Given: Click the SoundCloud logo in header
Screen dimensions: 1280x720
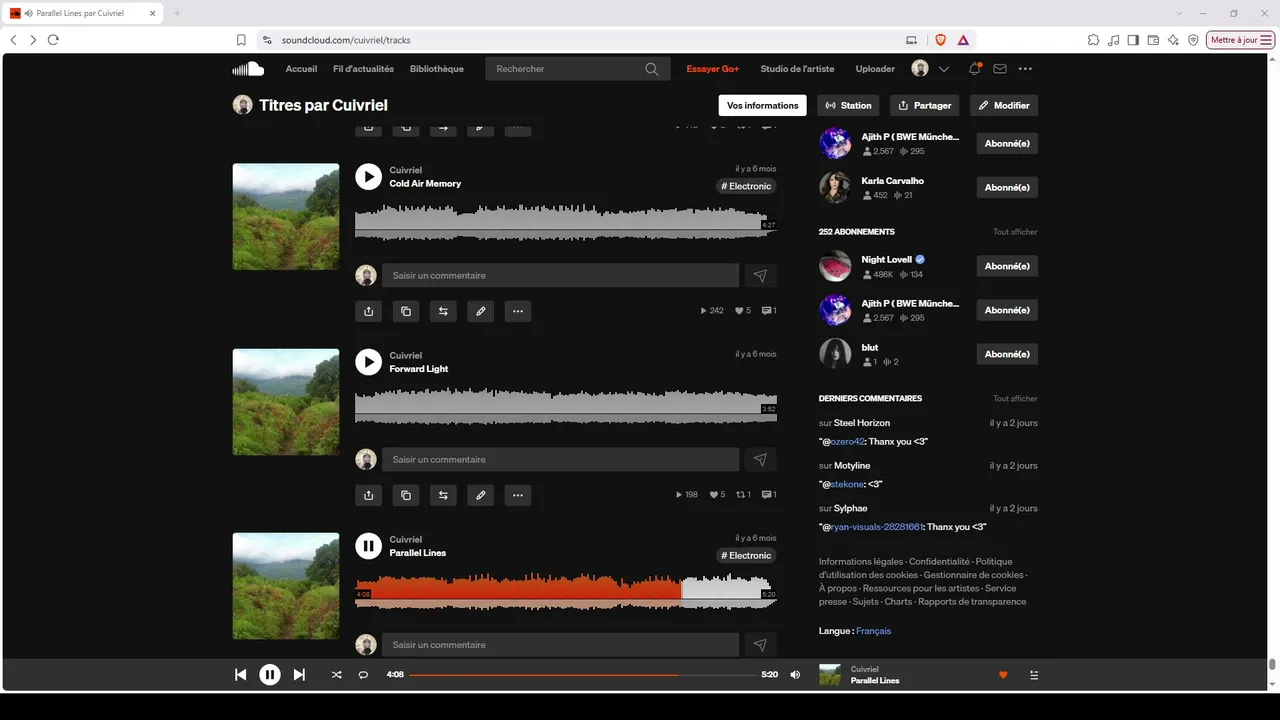Looking at the screenshot, I should pyautogui.click(x=248, y=69).
